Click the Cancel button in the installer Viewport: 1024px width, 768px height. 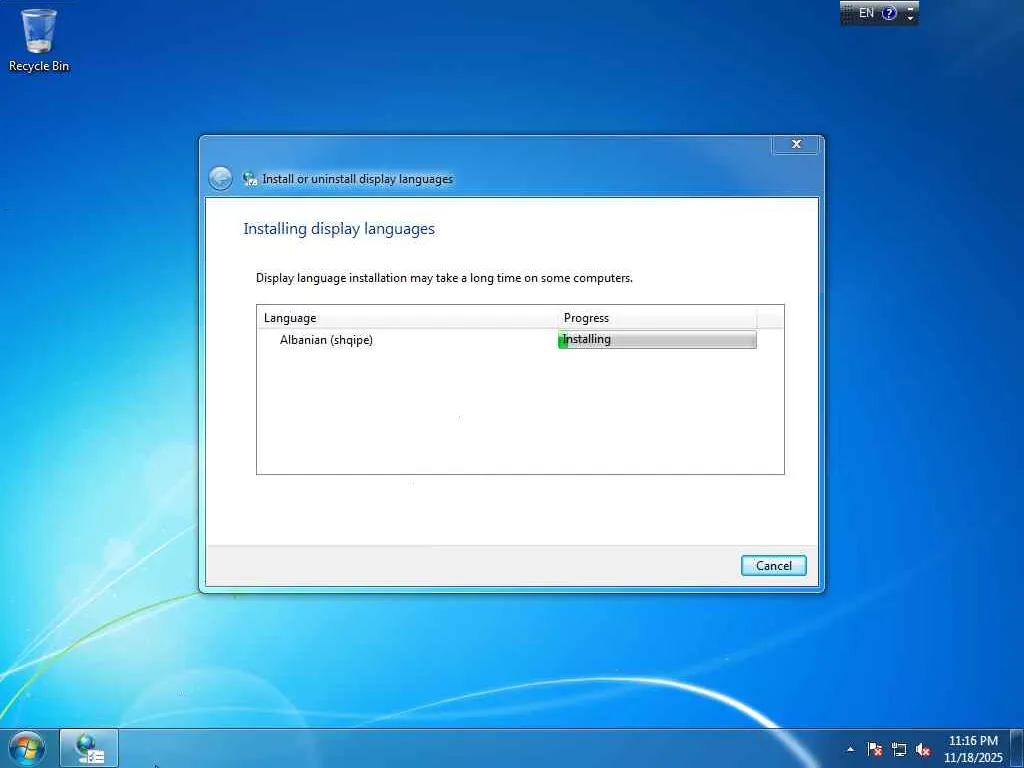[773, 566]
